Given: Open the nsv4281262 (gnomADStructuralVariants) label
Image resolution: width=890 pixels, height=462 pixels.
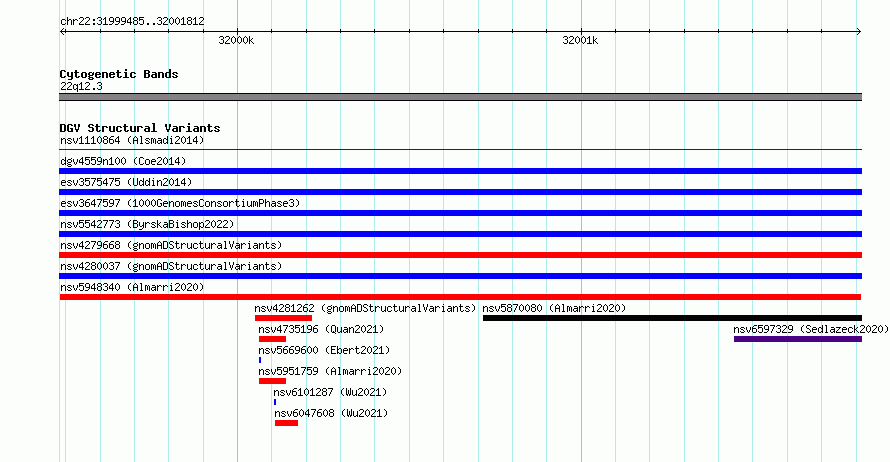Looking at the screenshot, I should click(365, 308).
